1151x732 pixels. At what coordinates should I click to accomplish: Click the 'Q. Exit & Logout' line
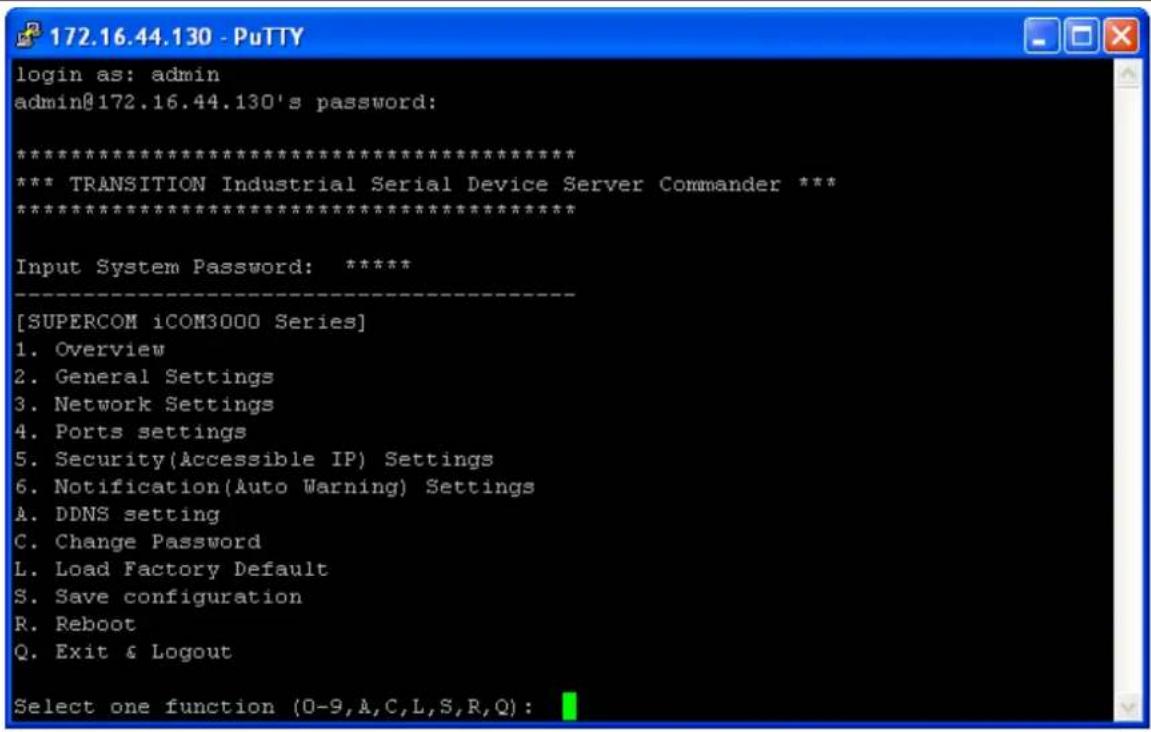point(123,652)
